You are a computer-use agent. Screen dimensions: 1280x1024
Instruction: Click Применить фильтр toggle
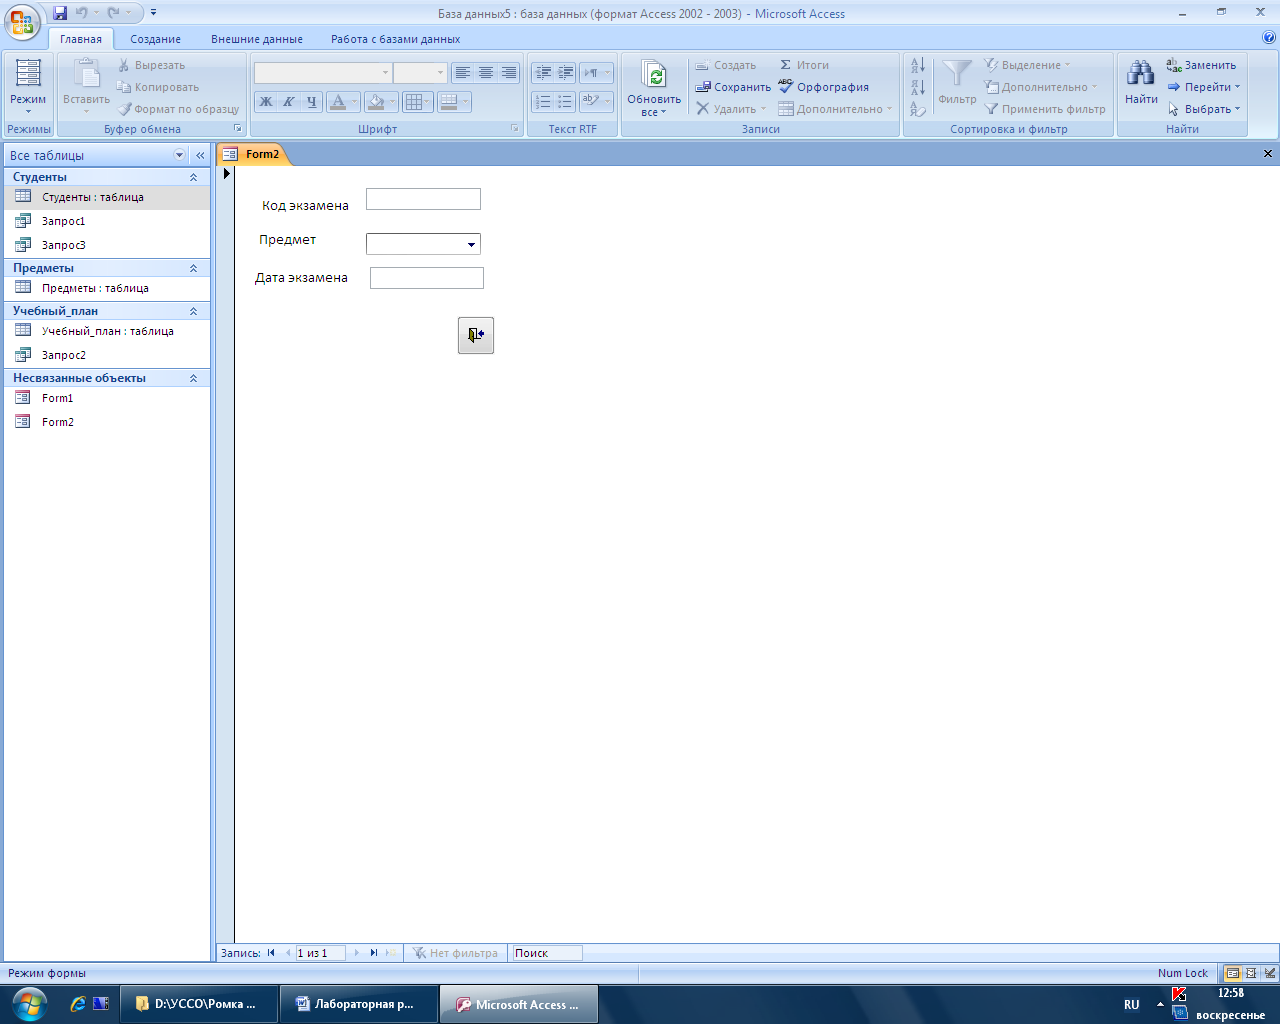(x=1045, y=109)
